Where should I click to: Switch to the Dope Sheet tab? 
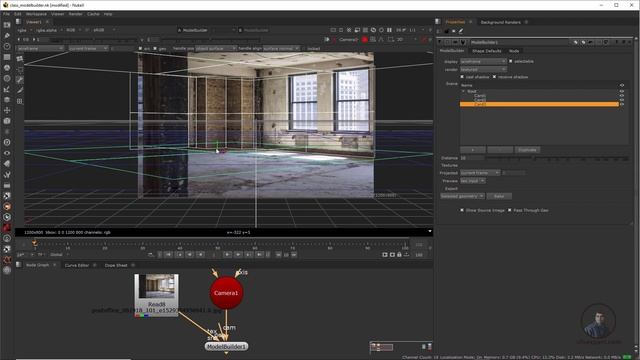(116, 265)
